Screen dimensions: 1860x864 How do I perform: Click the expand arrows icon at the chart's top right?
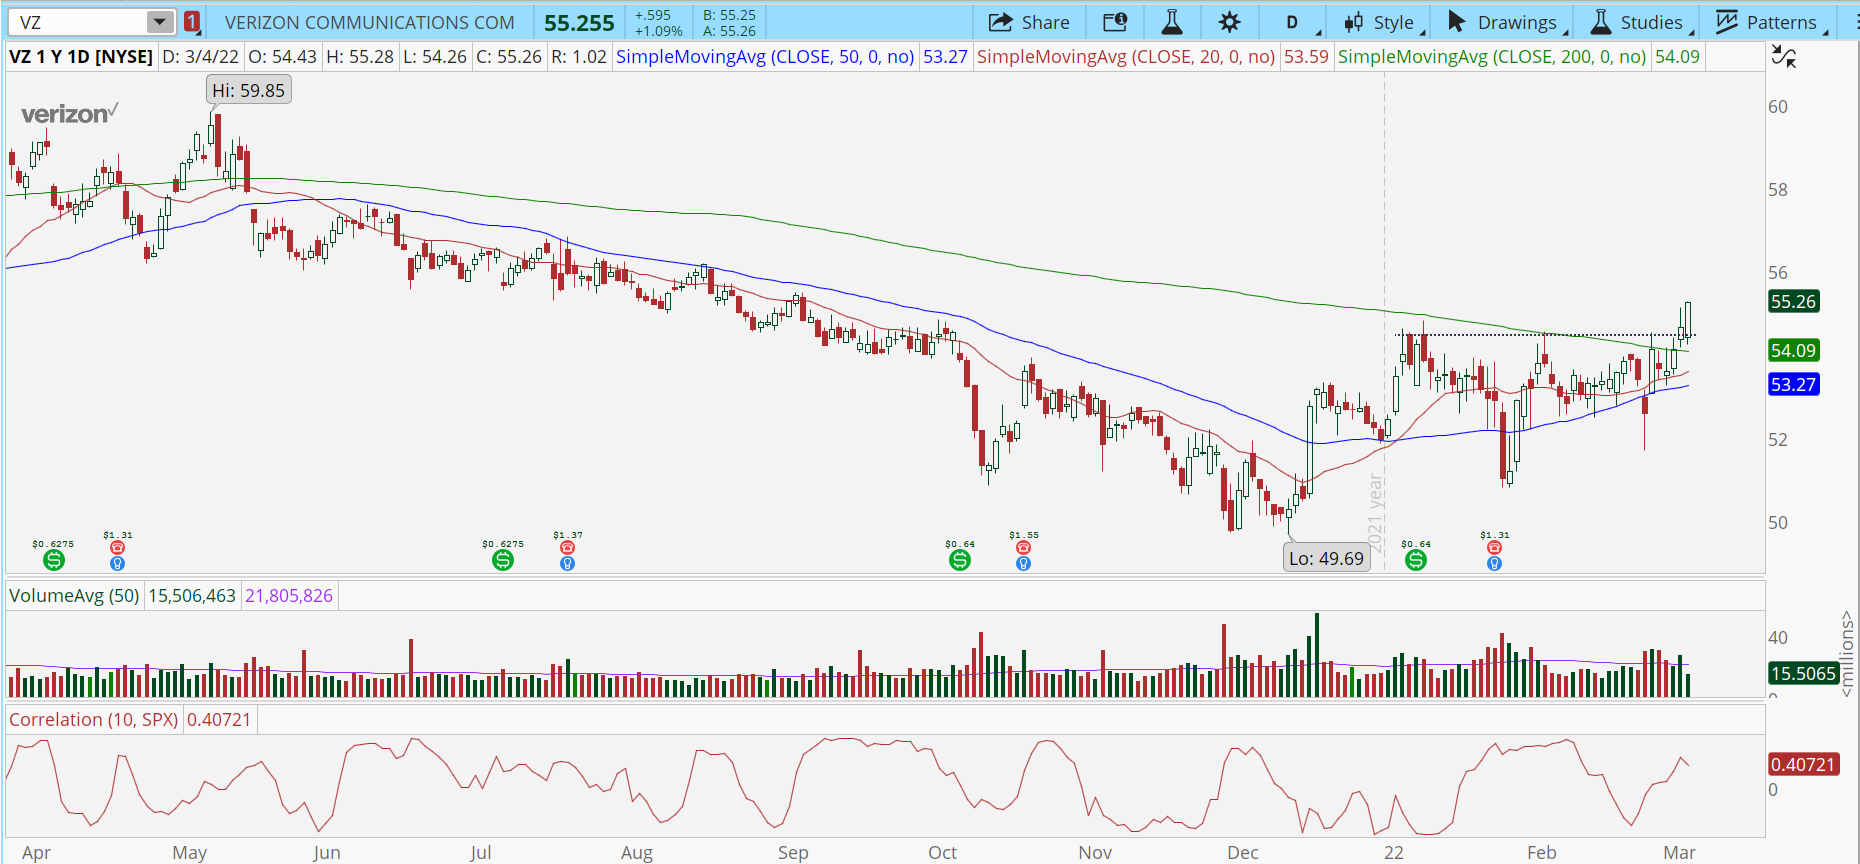coord(1783,56)
